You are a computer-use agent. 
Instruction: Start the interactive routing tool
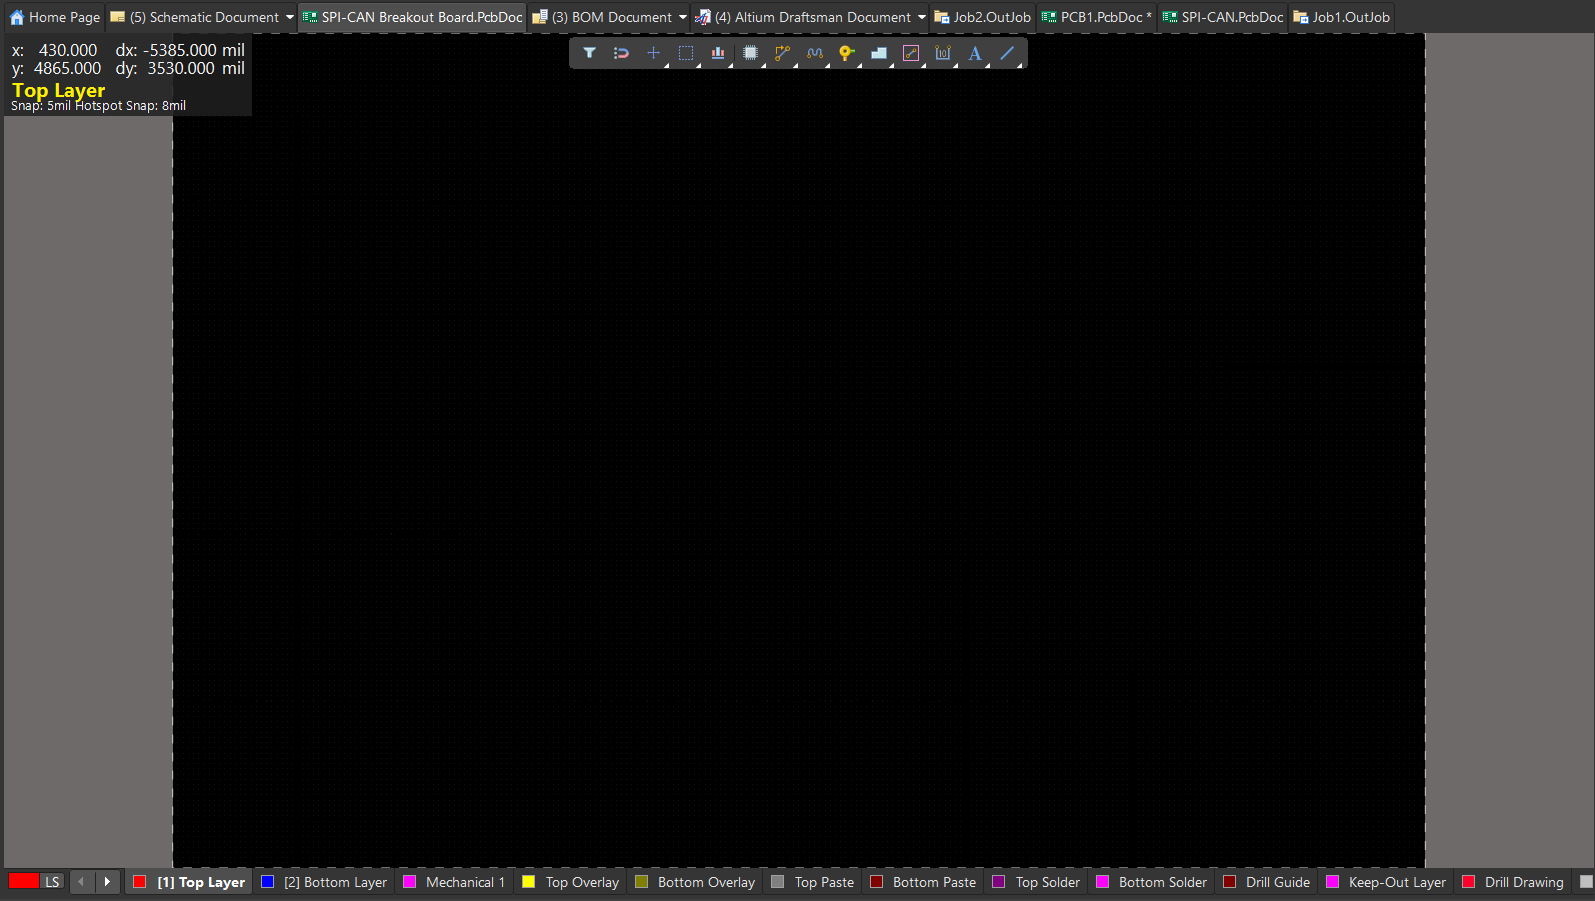(x=782, y=53)
